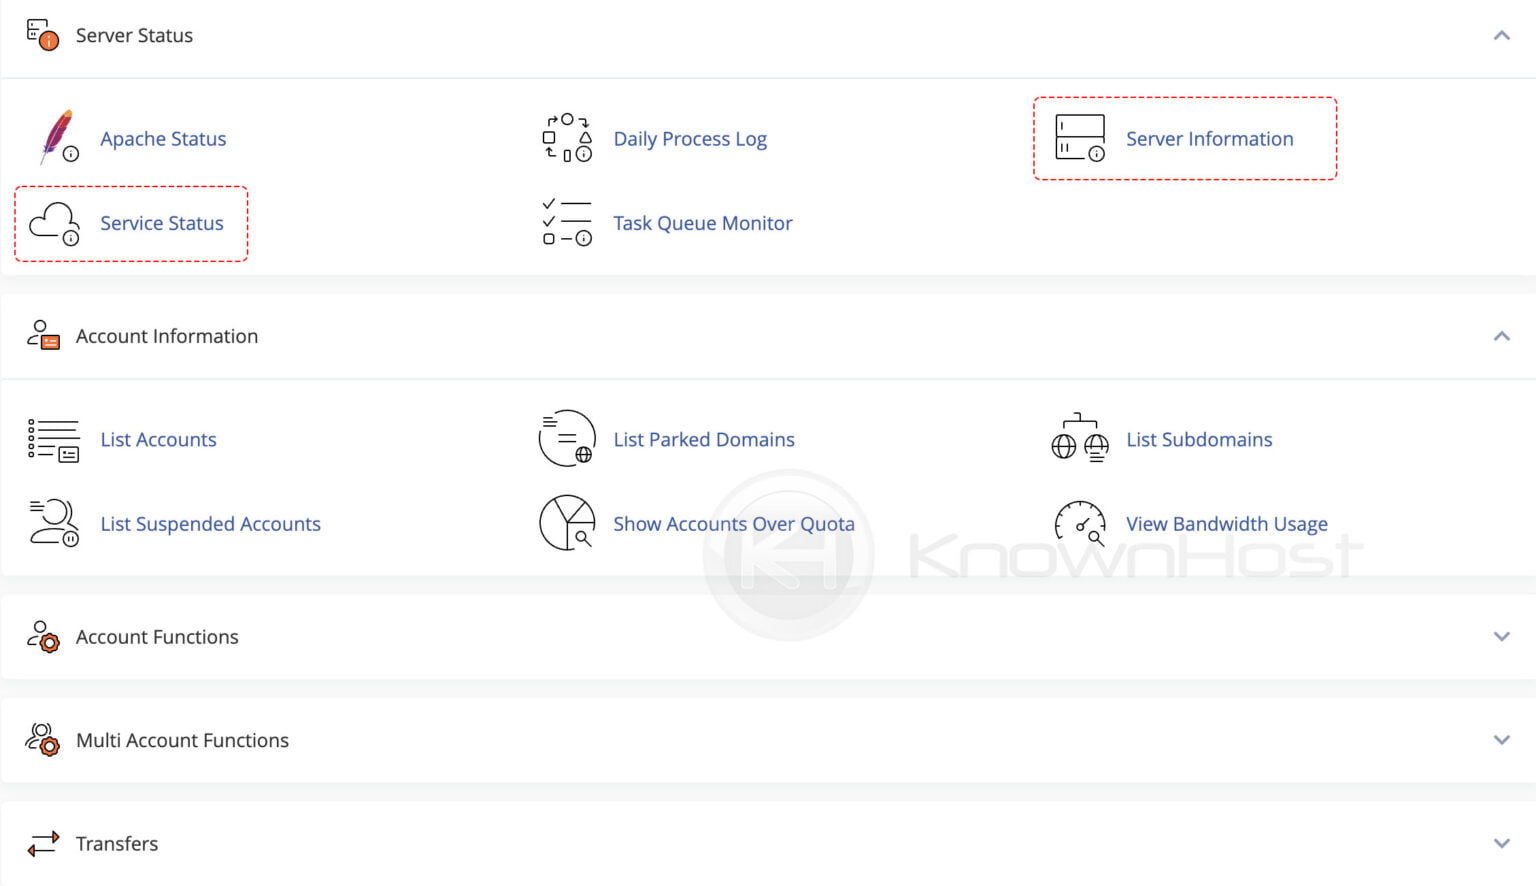Click the Service Status cloud icon
1536x886 pixels.
coord(53,223)
